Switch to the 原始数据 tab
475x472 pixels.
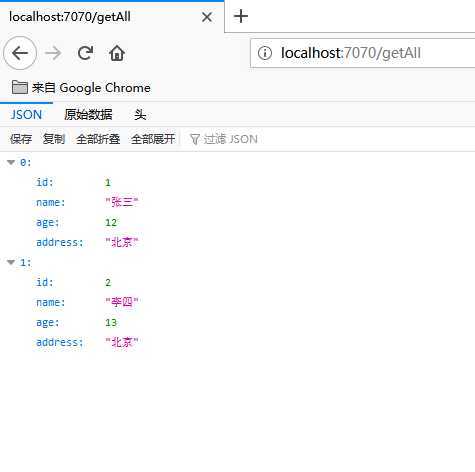(88, 115)
